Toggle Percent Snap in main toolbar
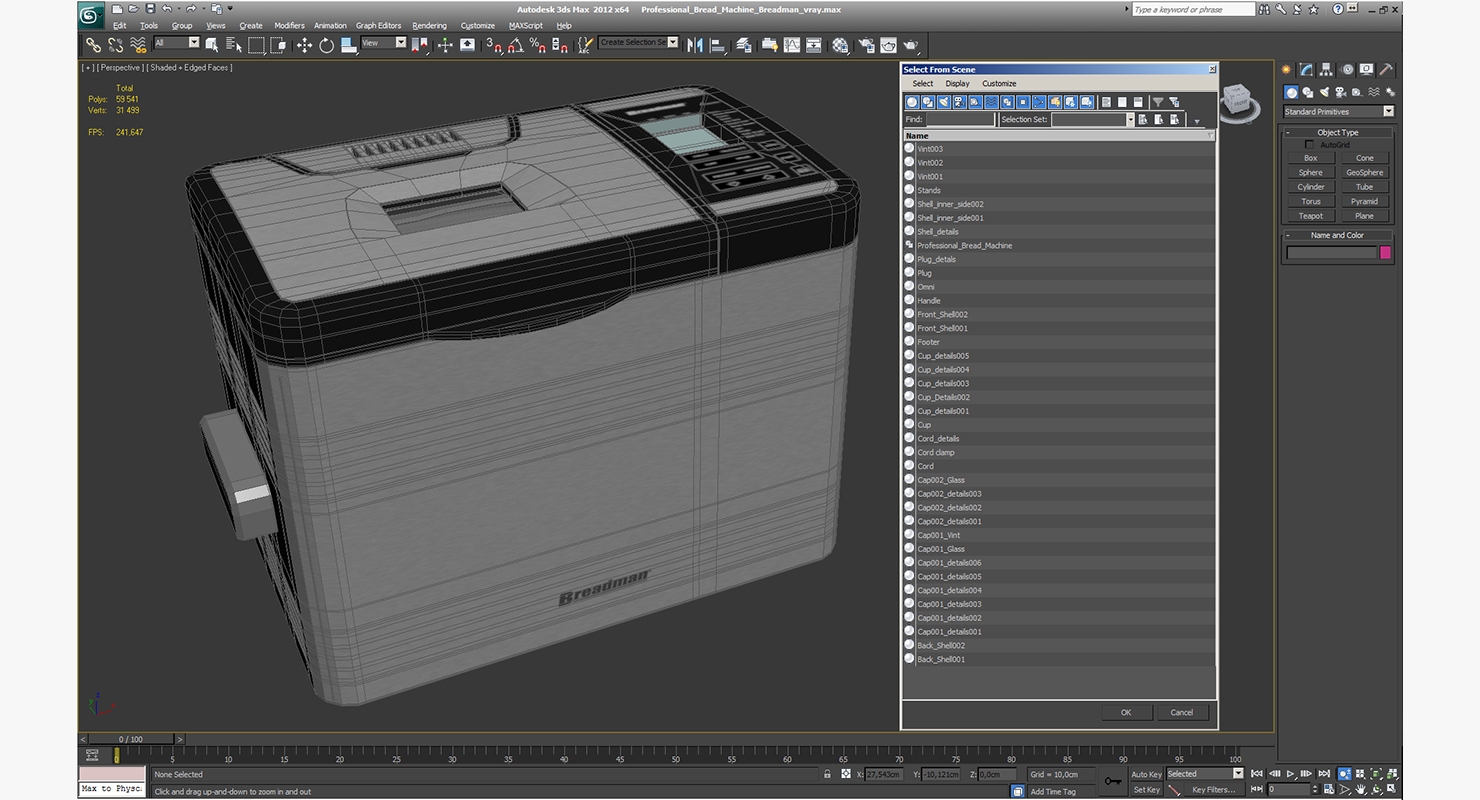This screenshot has height=800, width=1480. (x=538, y=45)
